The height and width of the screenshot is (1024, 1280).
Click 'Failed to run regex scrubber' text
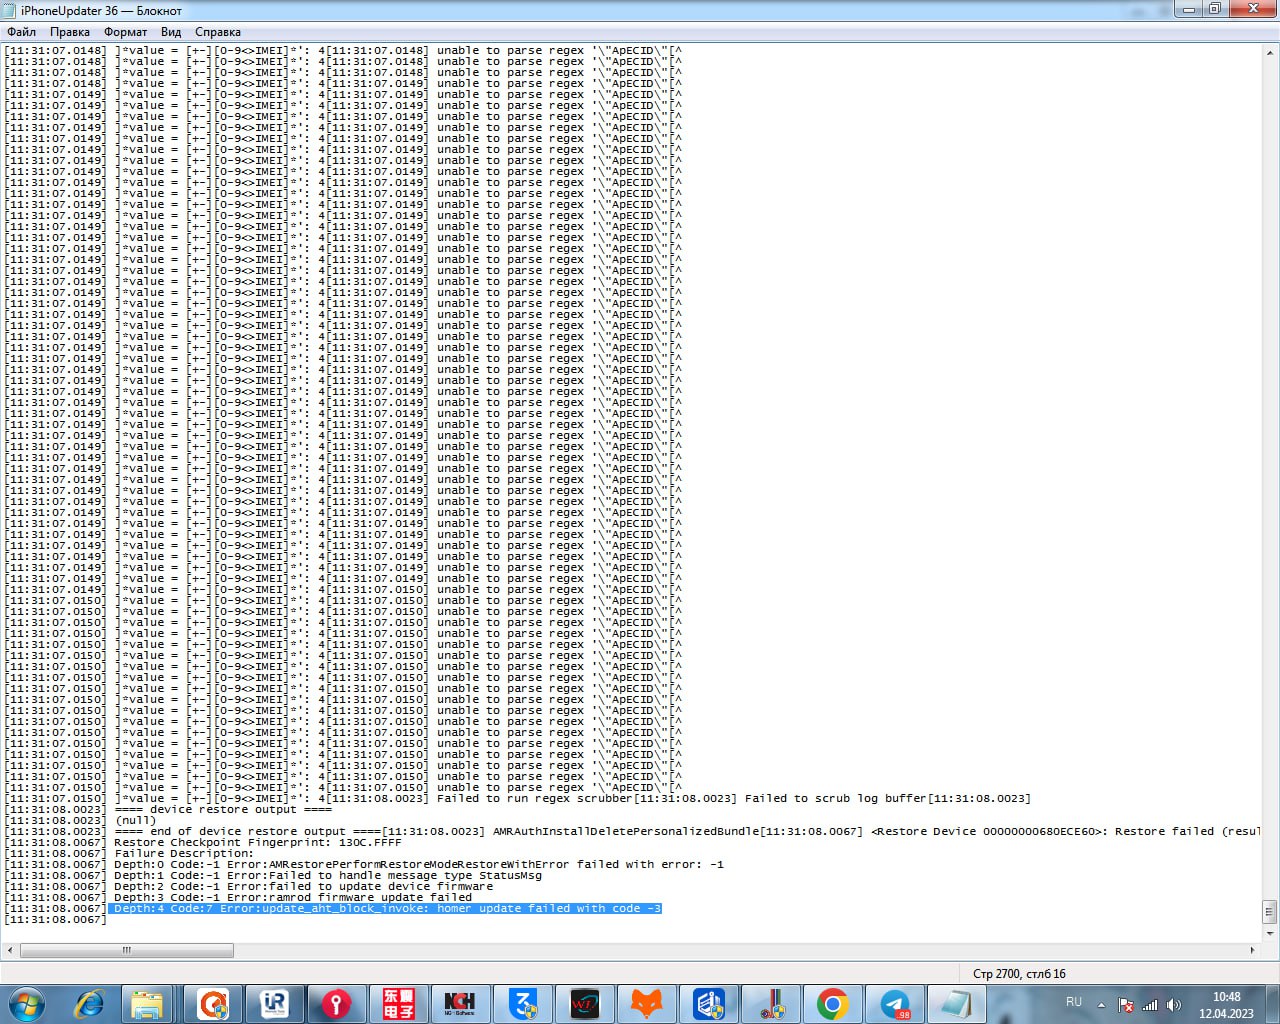pos(535,799)
